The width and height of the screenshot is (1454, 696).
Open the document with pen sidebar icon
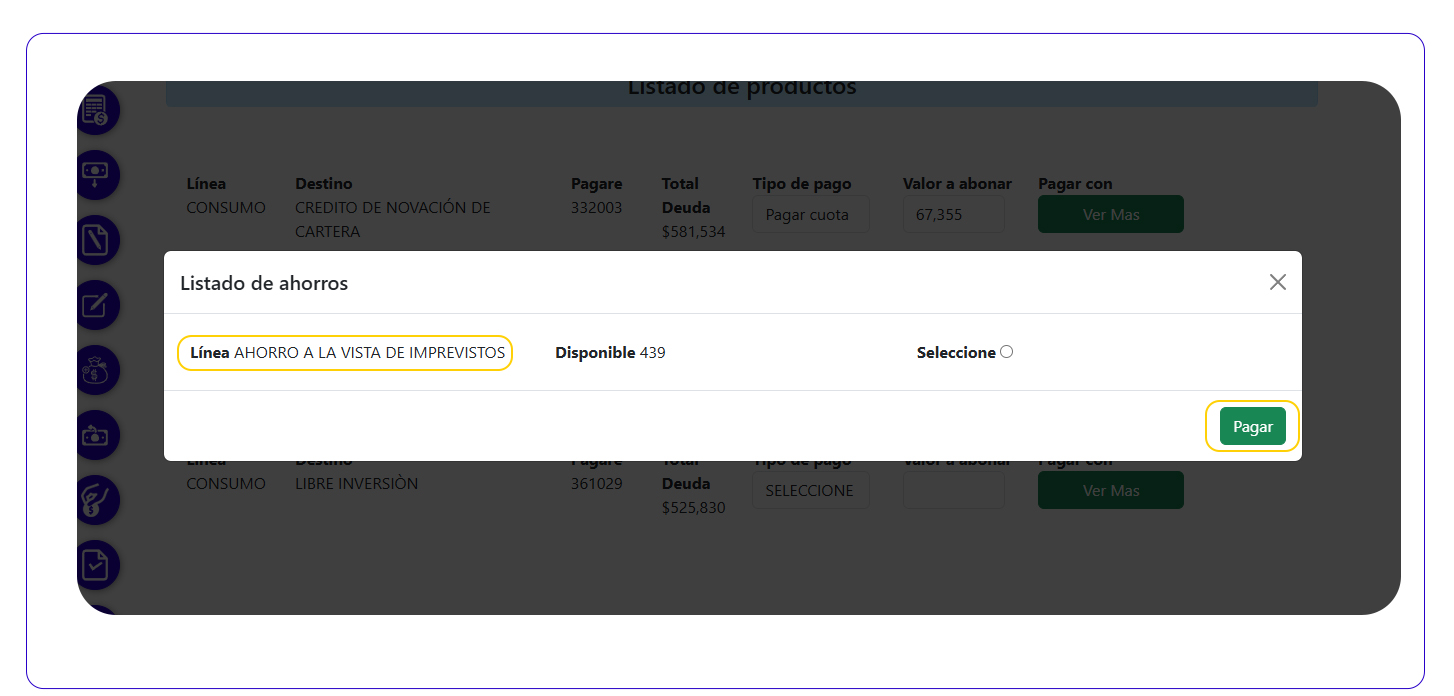pos(97,240)
